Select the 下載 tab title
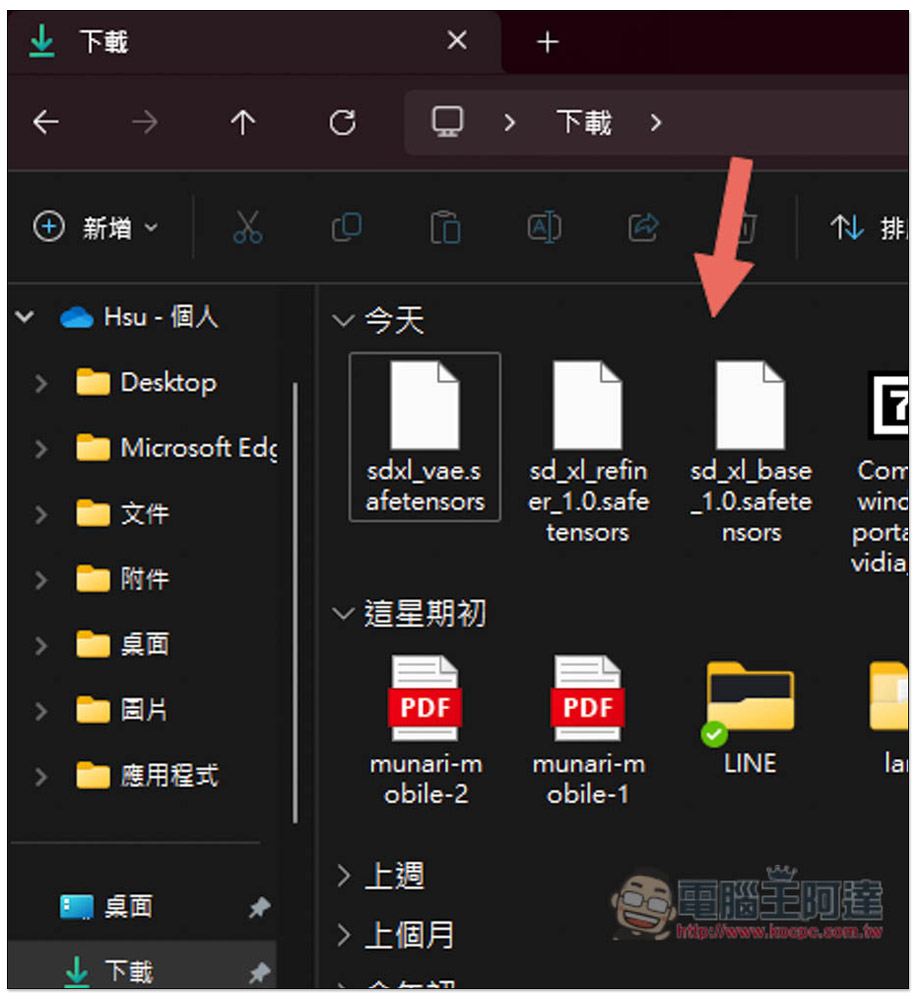This screenshot has height=1000, width=916. click(x=104, y=42)
